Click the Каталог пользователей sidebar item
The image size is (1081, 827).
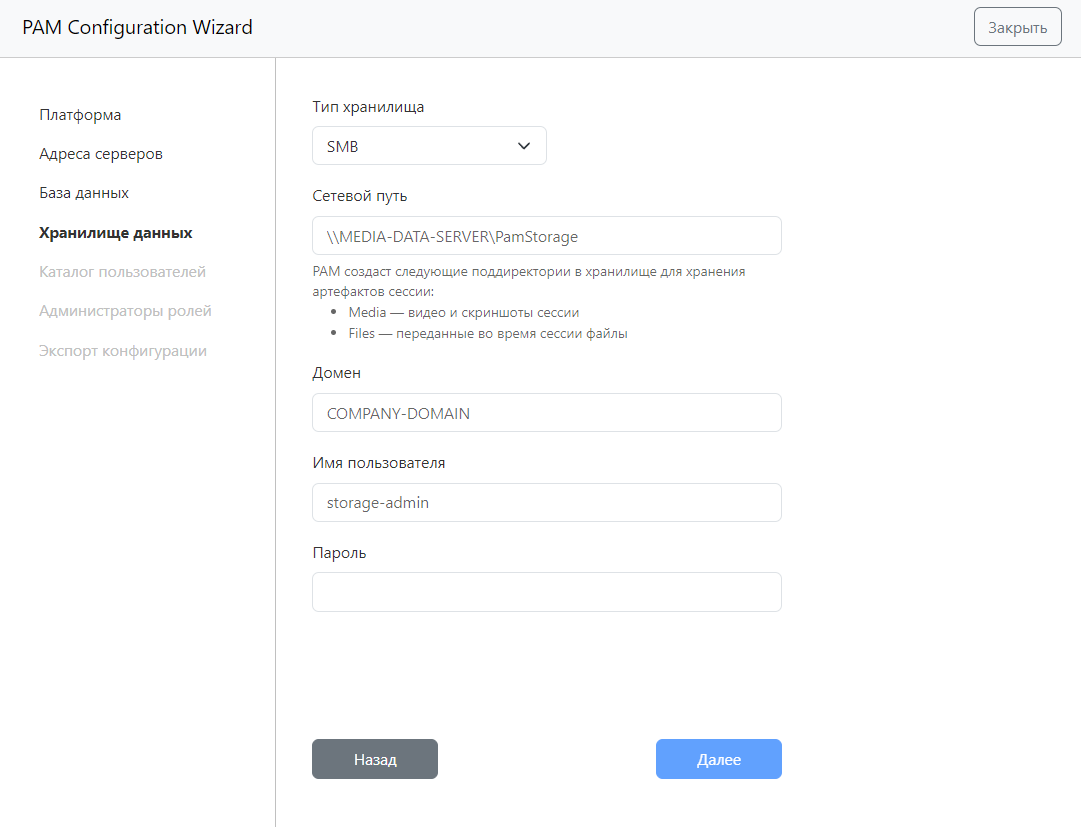click(x=122, y=272)
